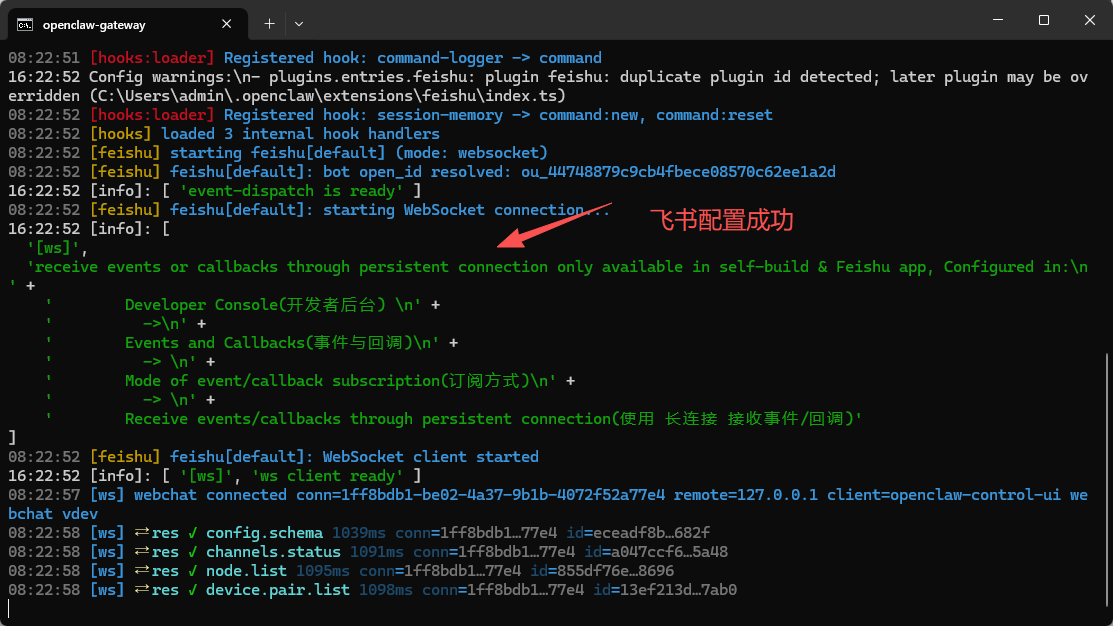Click 'WebSocket client started' text
1113x626 pixels.
[431, 457]
